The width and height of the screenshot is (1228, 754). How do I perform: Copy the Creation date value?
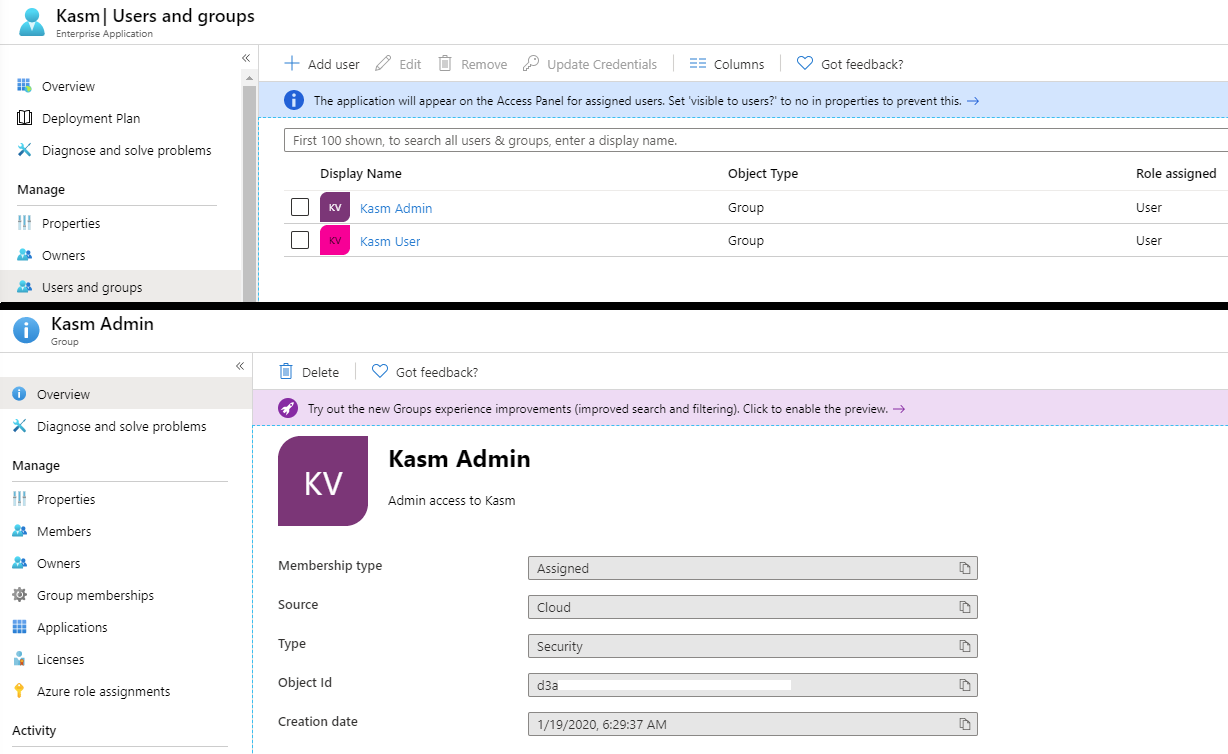pos(964,724)
